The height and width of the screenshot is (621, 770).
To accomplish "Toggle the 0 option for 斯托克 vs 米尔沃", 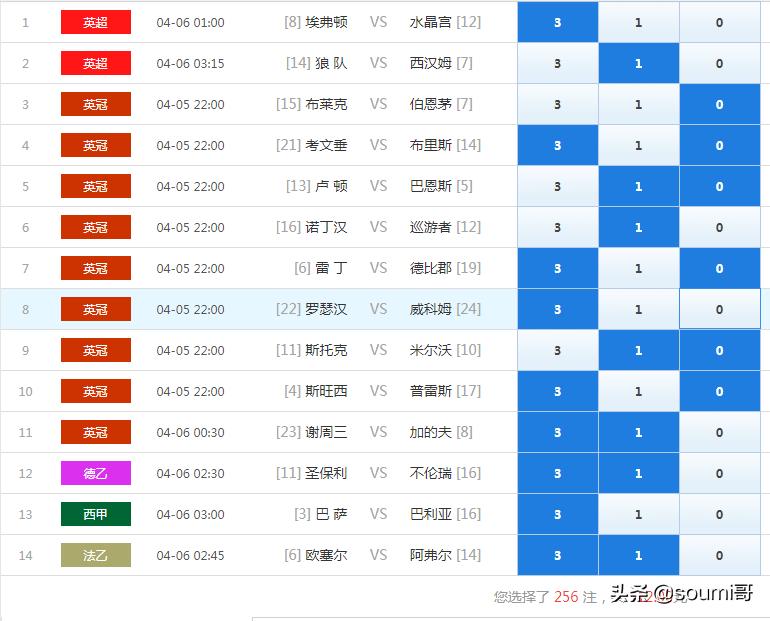I will click(720, 350).
